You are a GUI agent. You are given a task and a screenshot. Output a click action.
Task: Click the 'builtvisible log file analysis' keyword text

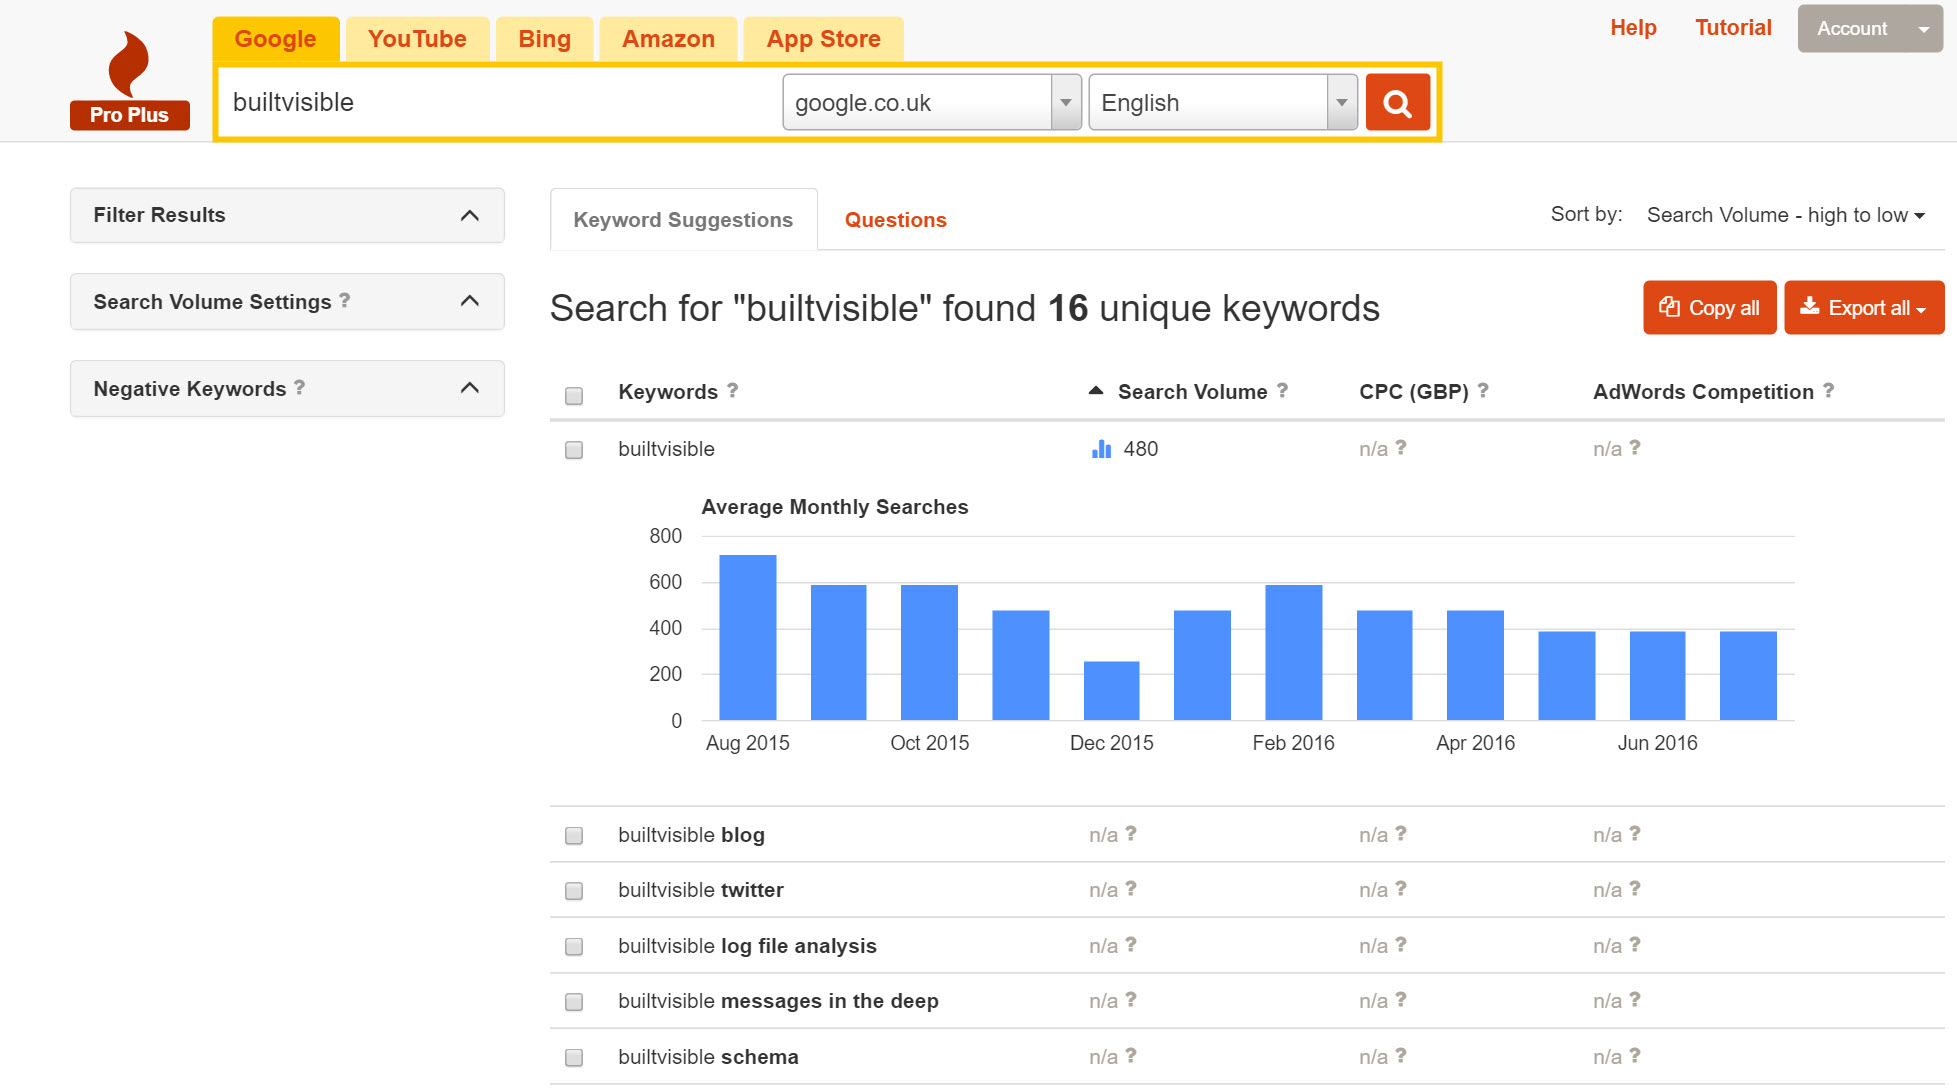tap(747, 946)
